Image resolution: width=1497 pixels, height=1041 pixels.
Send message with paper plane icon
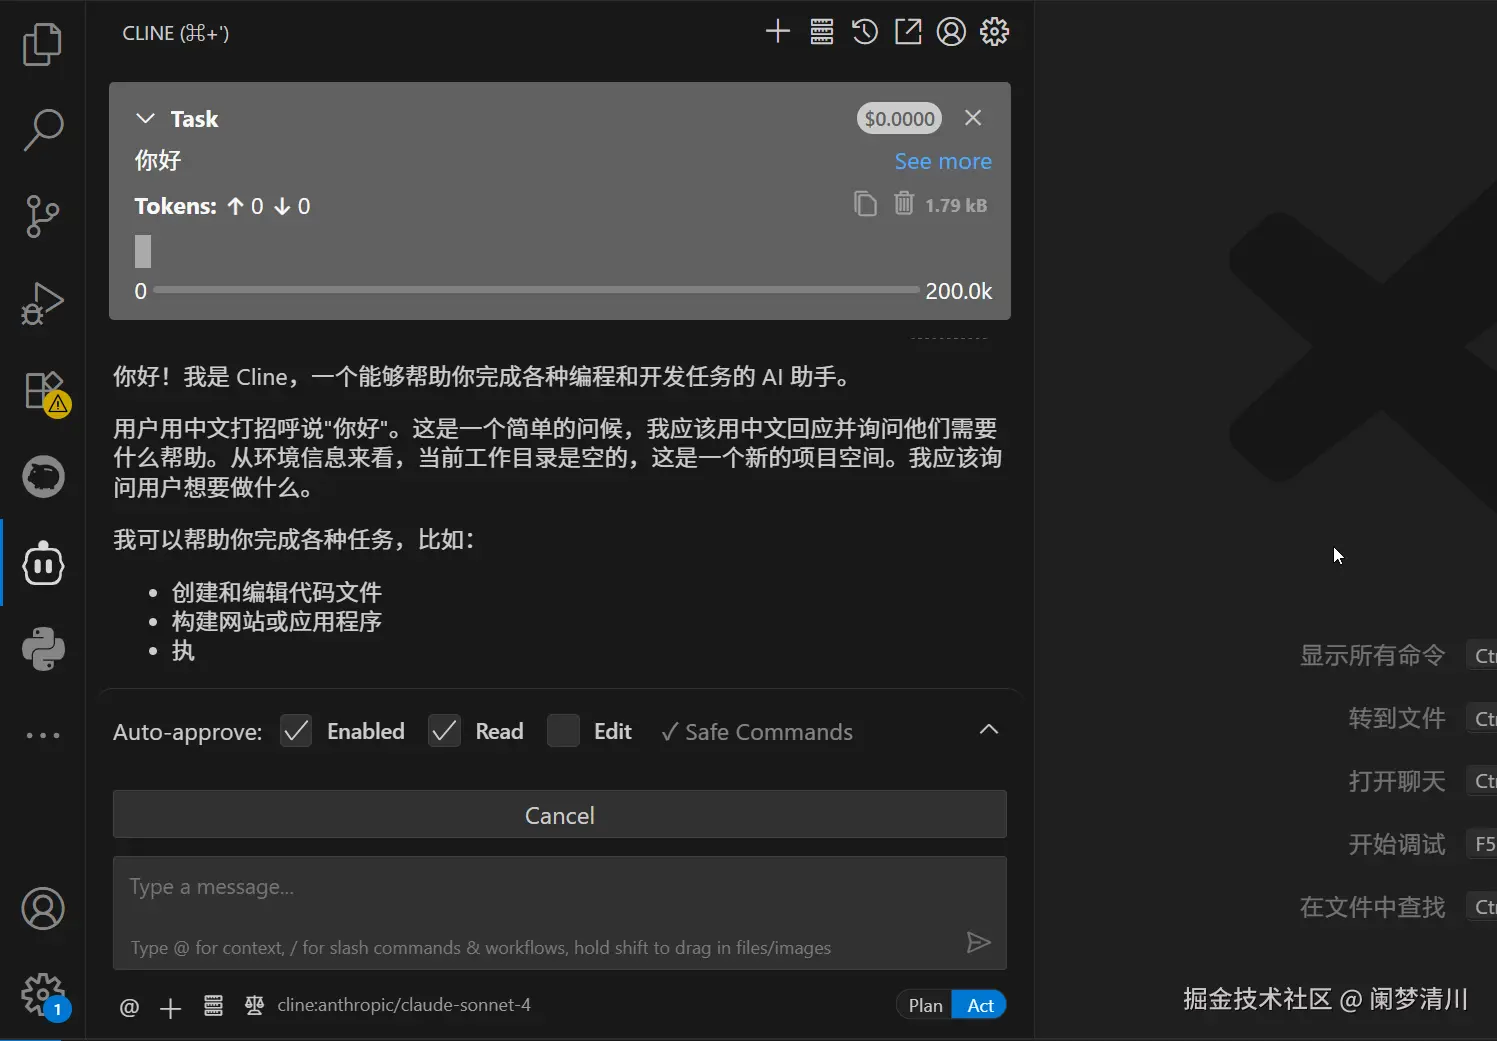[979, 942]
